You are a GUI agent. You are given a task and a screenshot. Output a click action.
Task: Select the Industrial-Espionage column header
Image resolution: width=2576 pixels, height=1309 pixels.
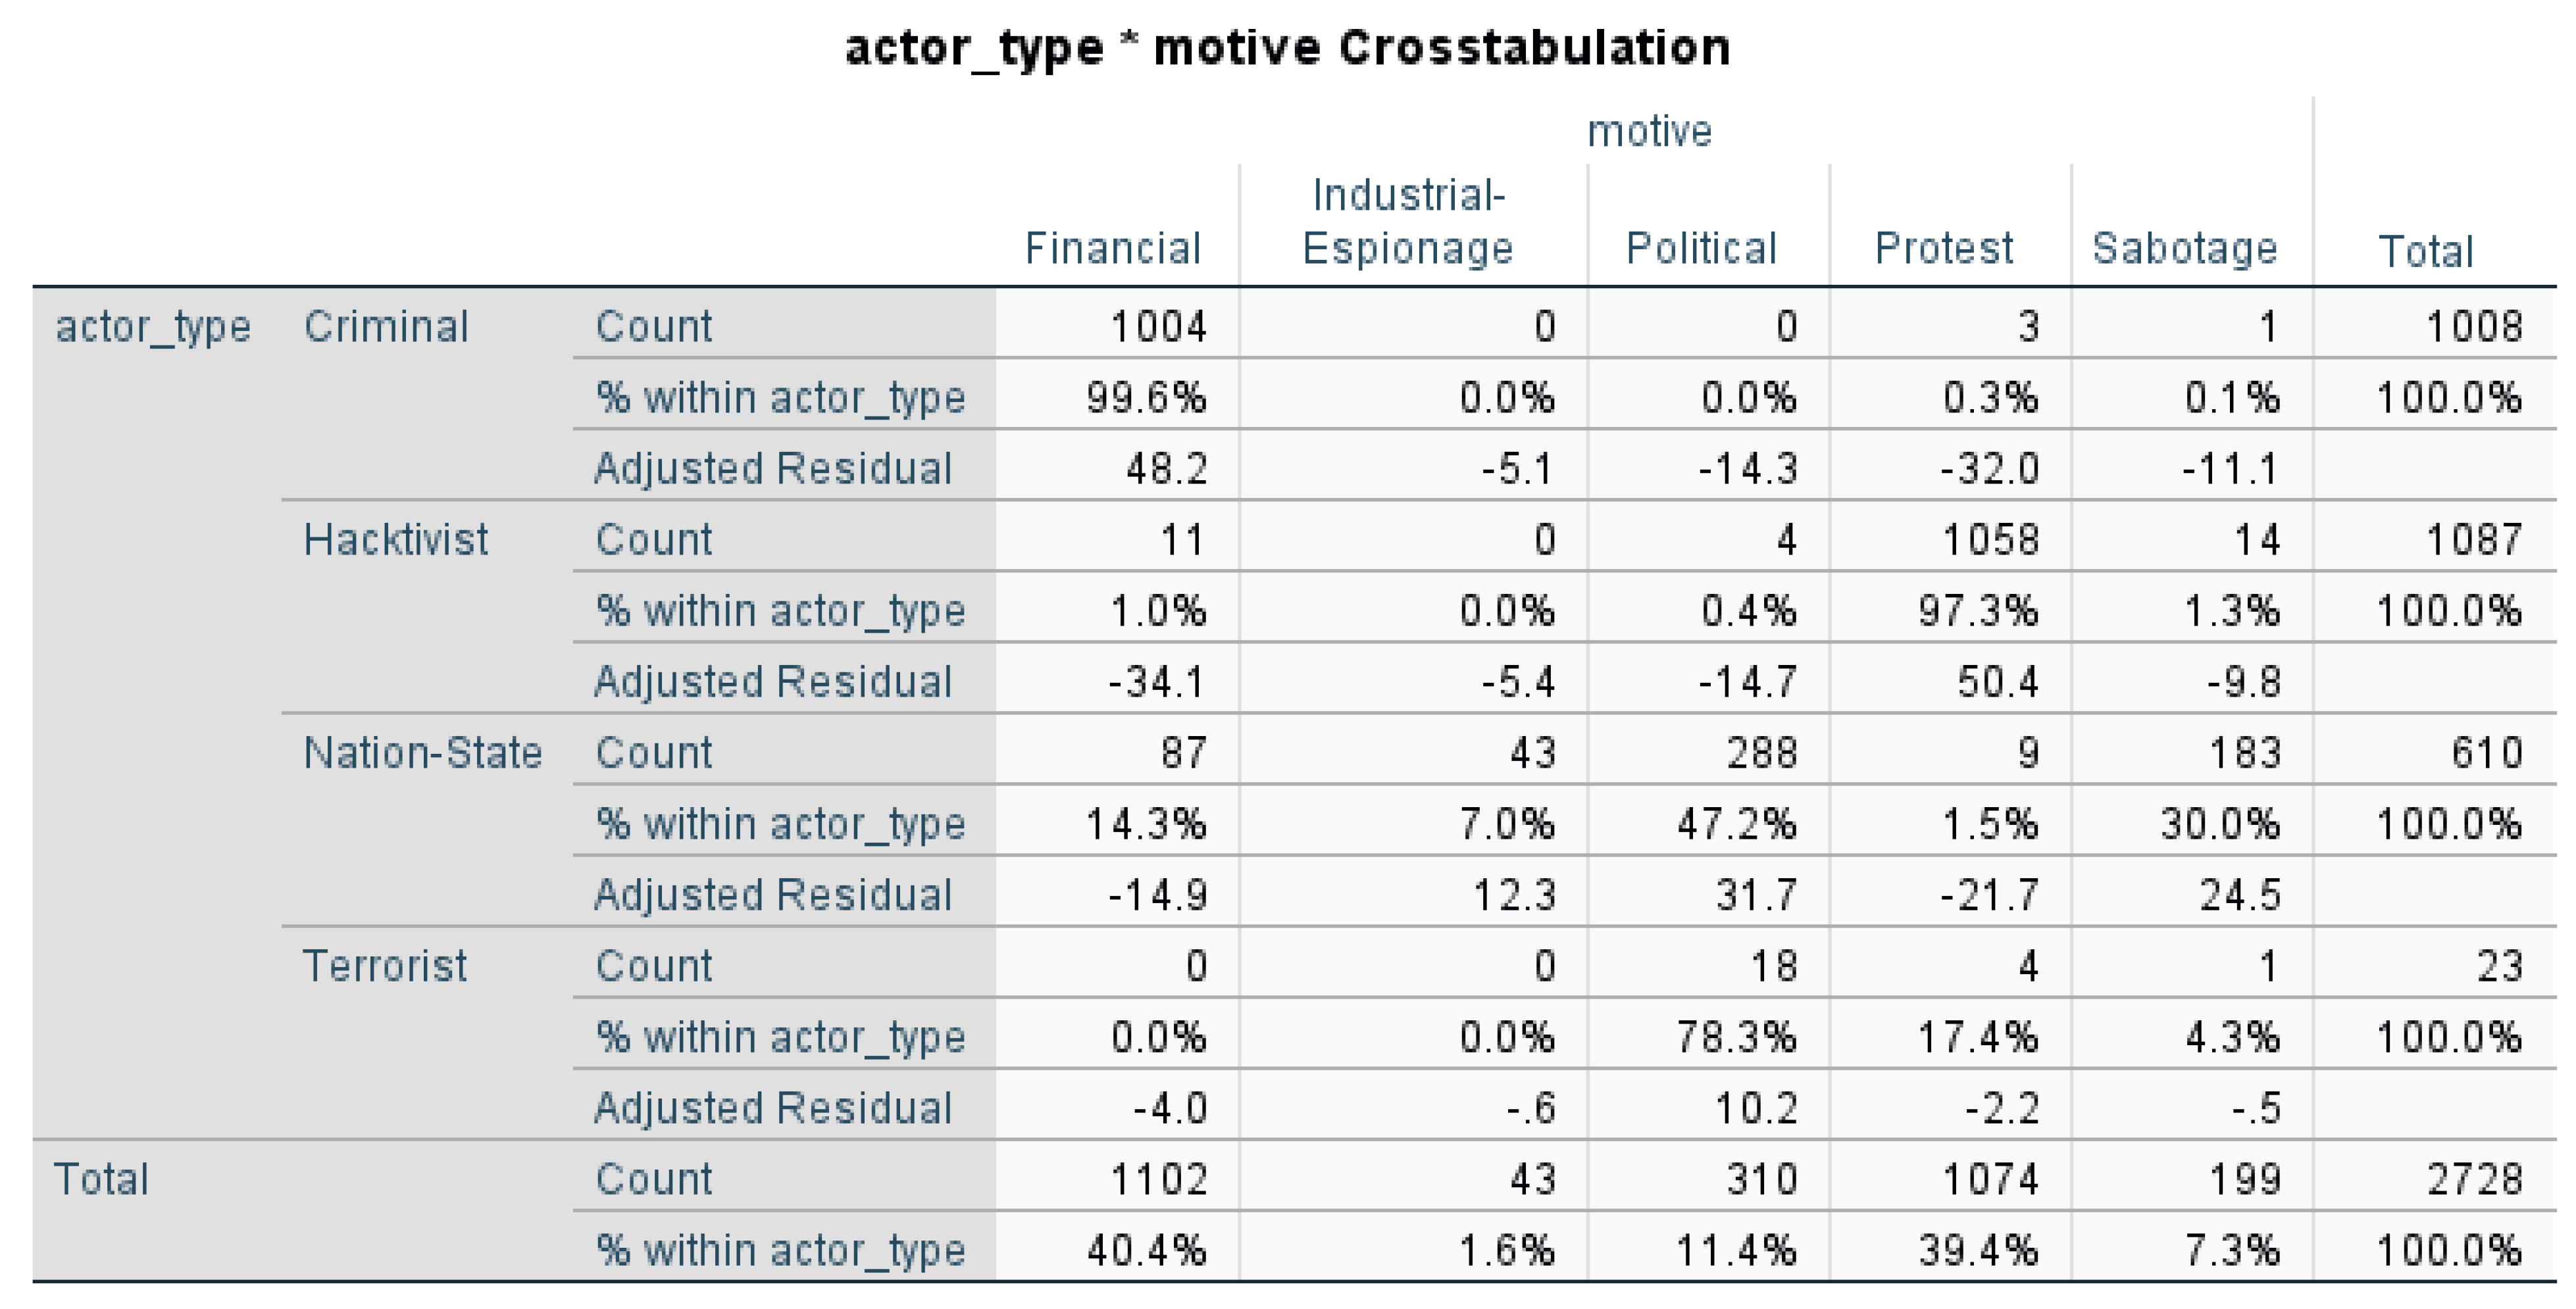(1408, 221)
